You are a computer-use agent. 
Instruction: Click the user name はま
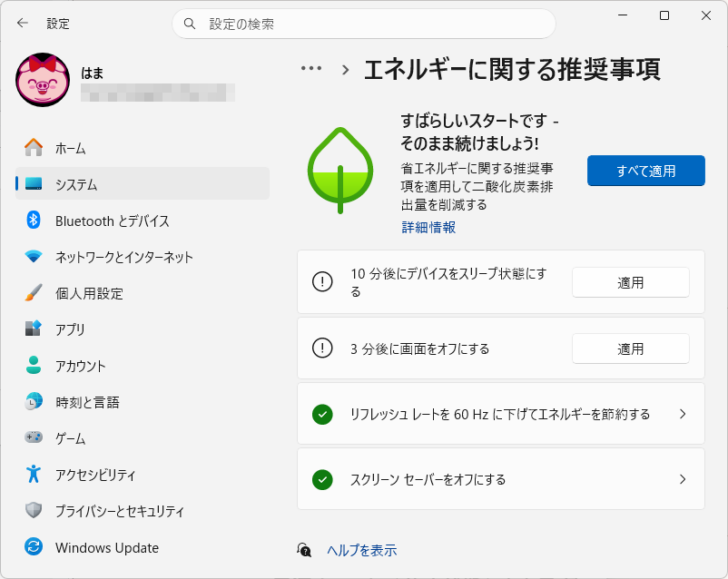pyautogui.click(x=92, y=73)
